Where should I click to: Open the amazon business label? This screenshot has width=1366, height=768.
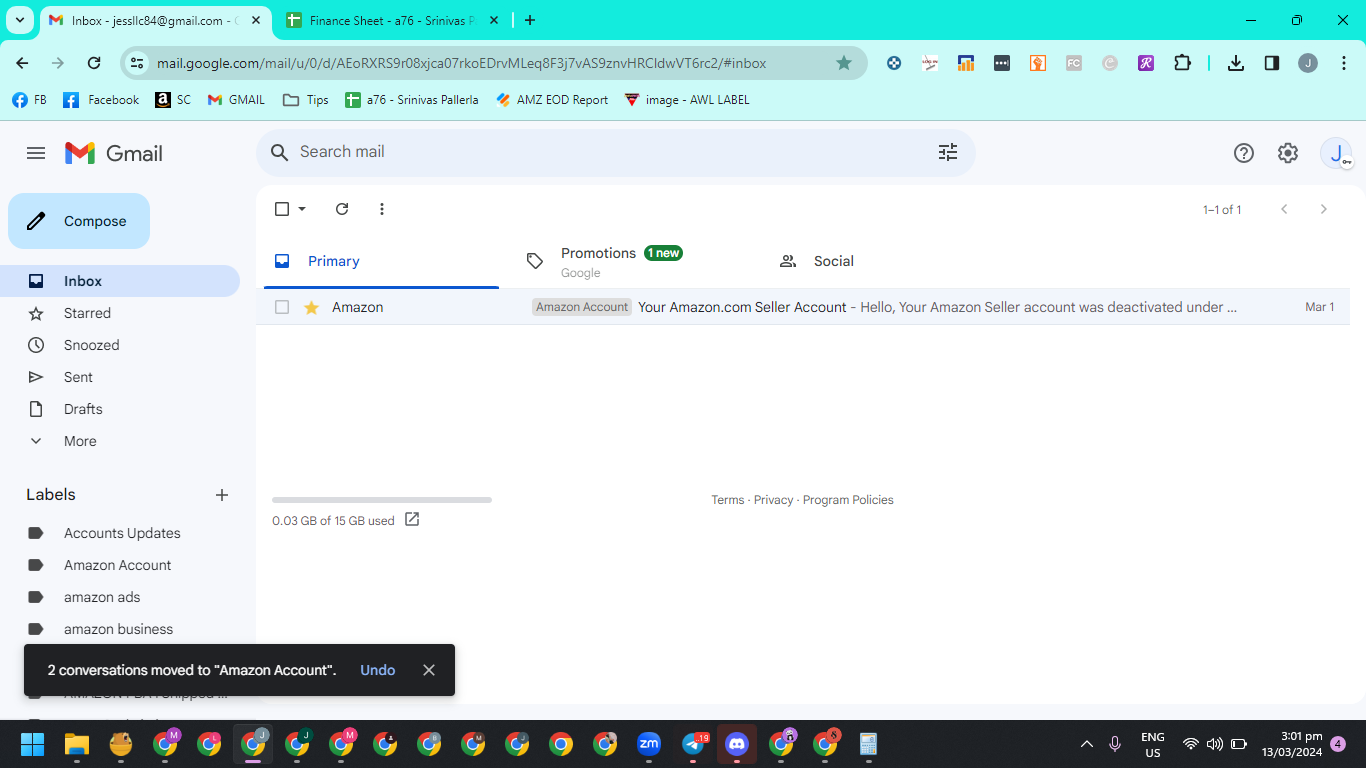[120, 629]
